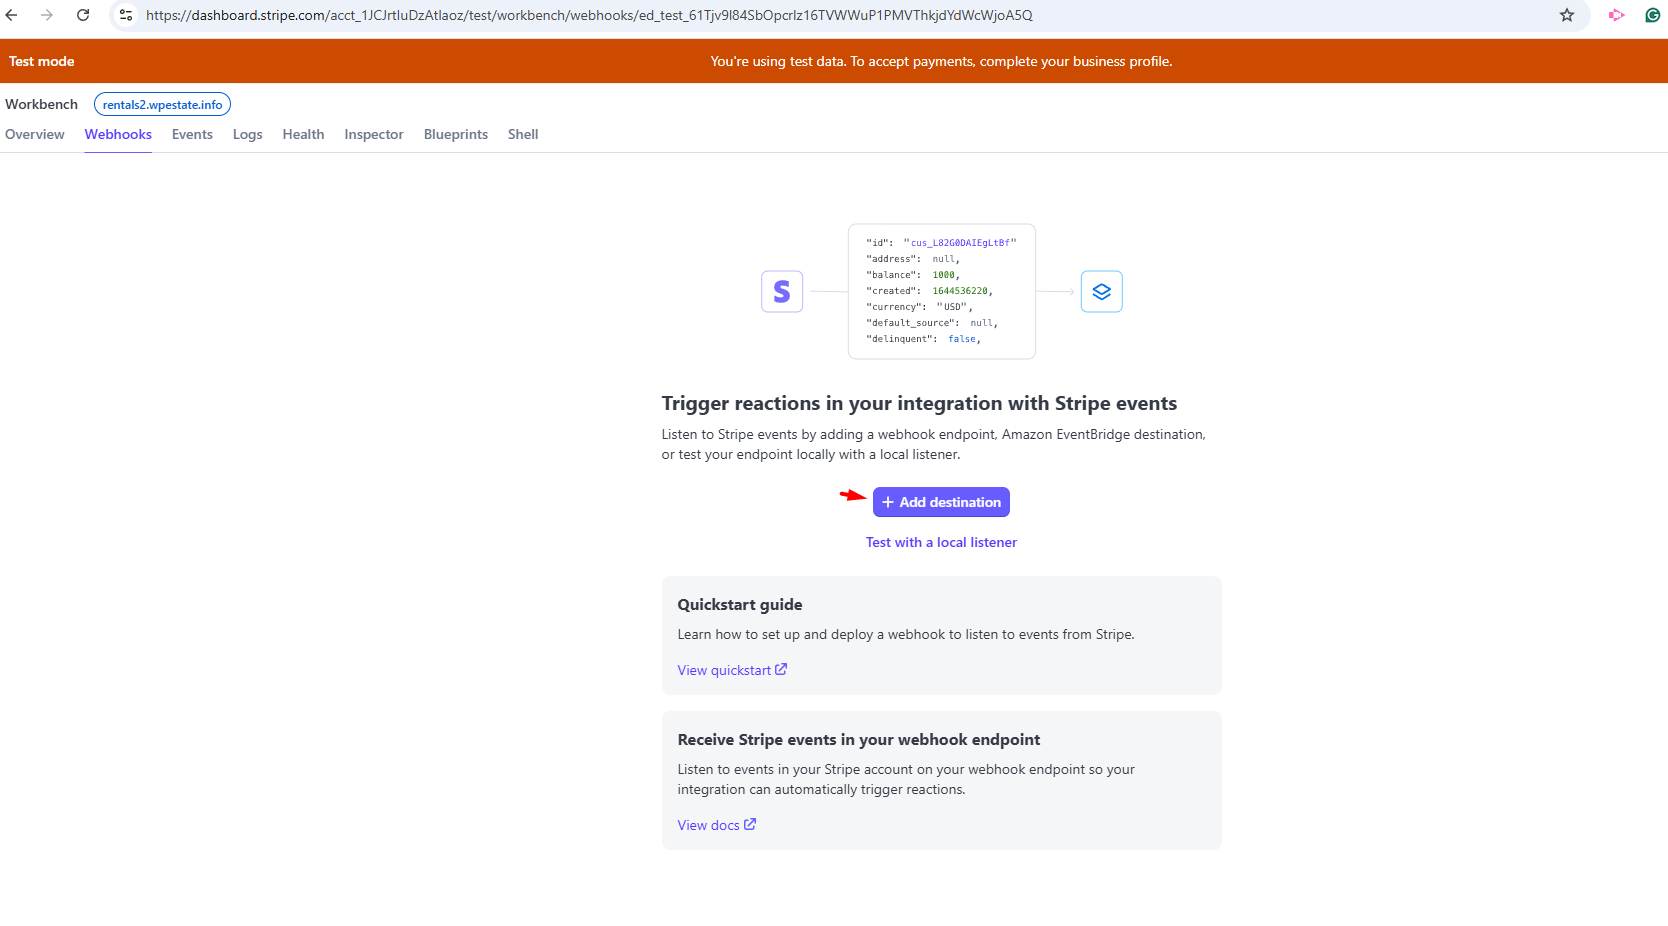
Task: Select the Health tab
Action: (x=303, y=134)
